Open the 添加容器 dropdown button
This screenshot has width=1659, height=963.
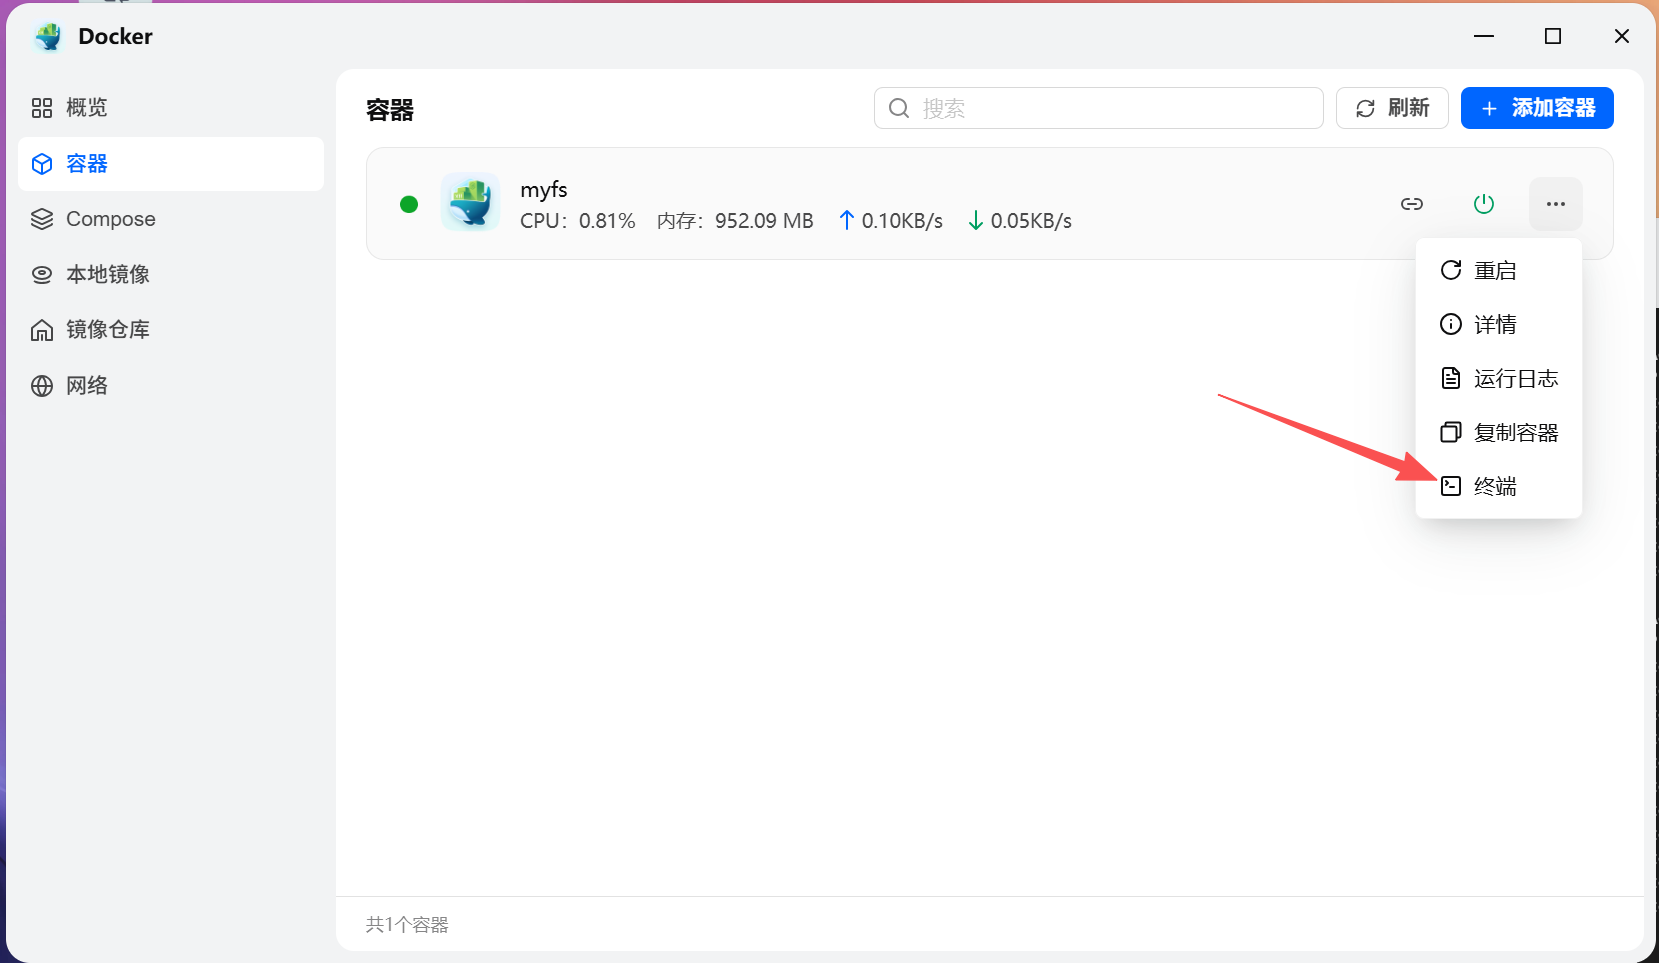(x=1536, y=108)
